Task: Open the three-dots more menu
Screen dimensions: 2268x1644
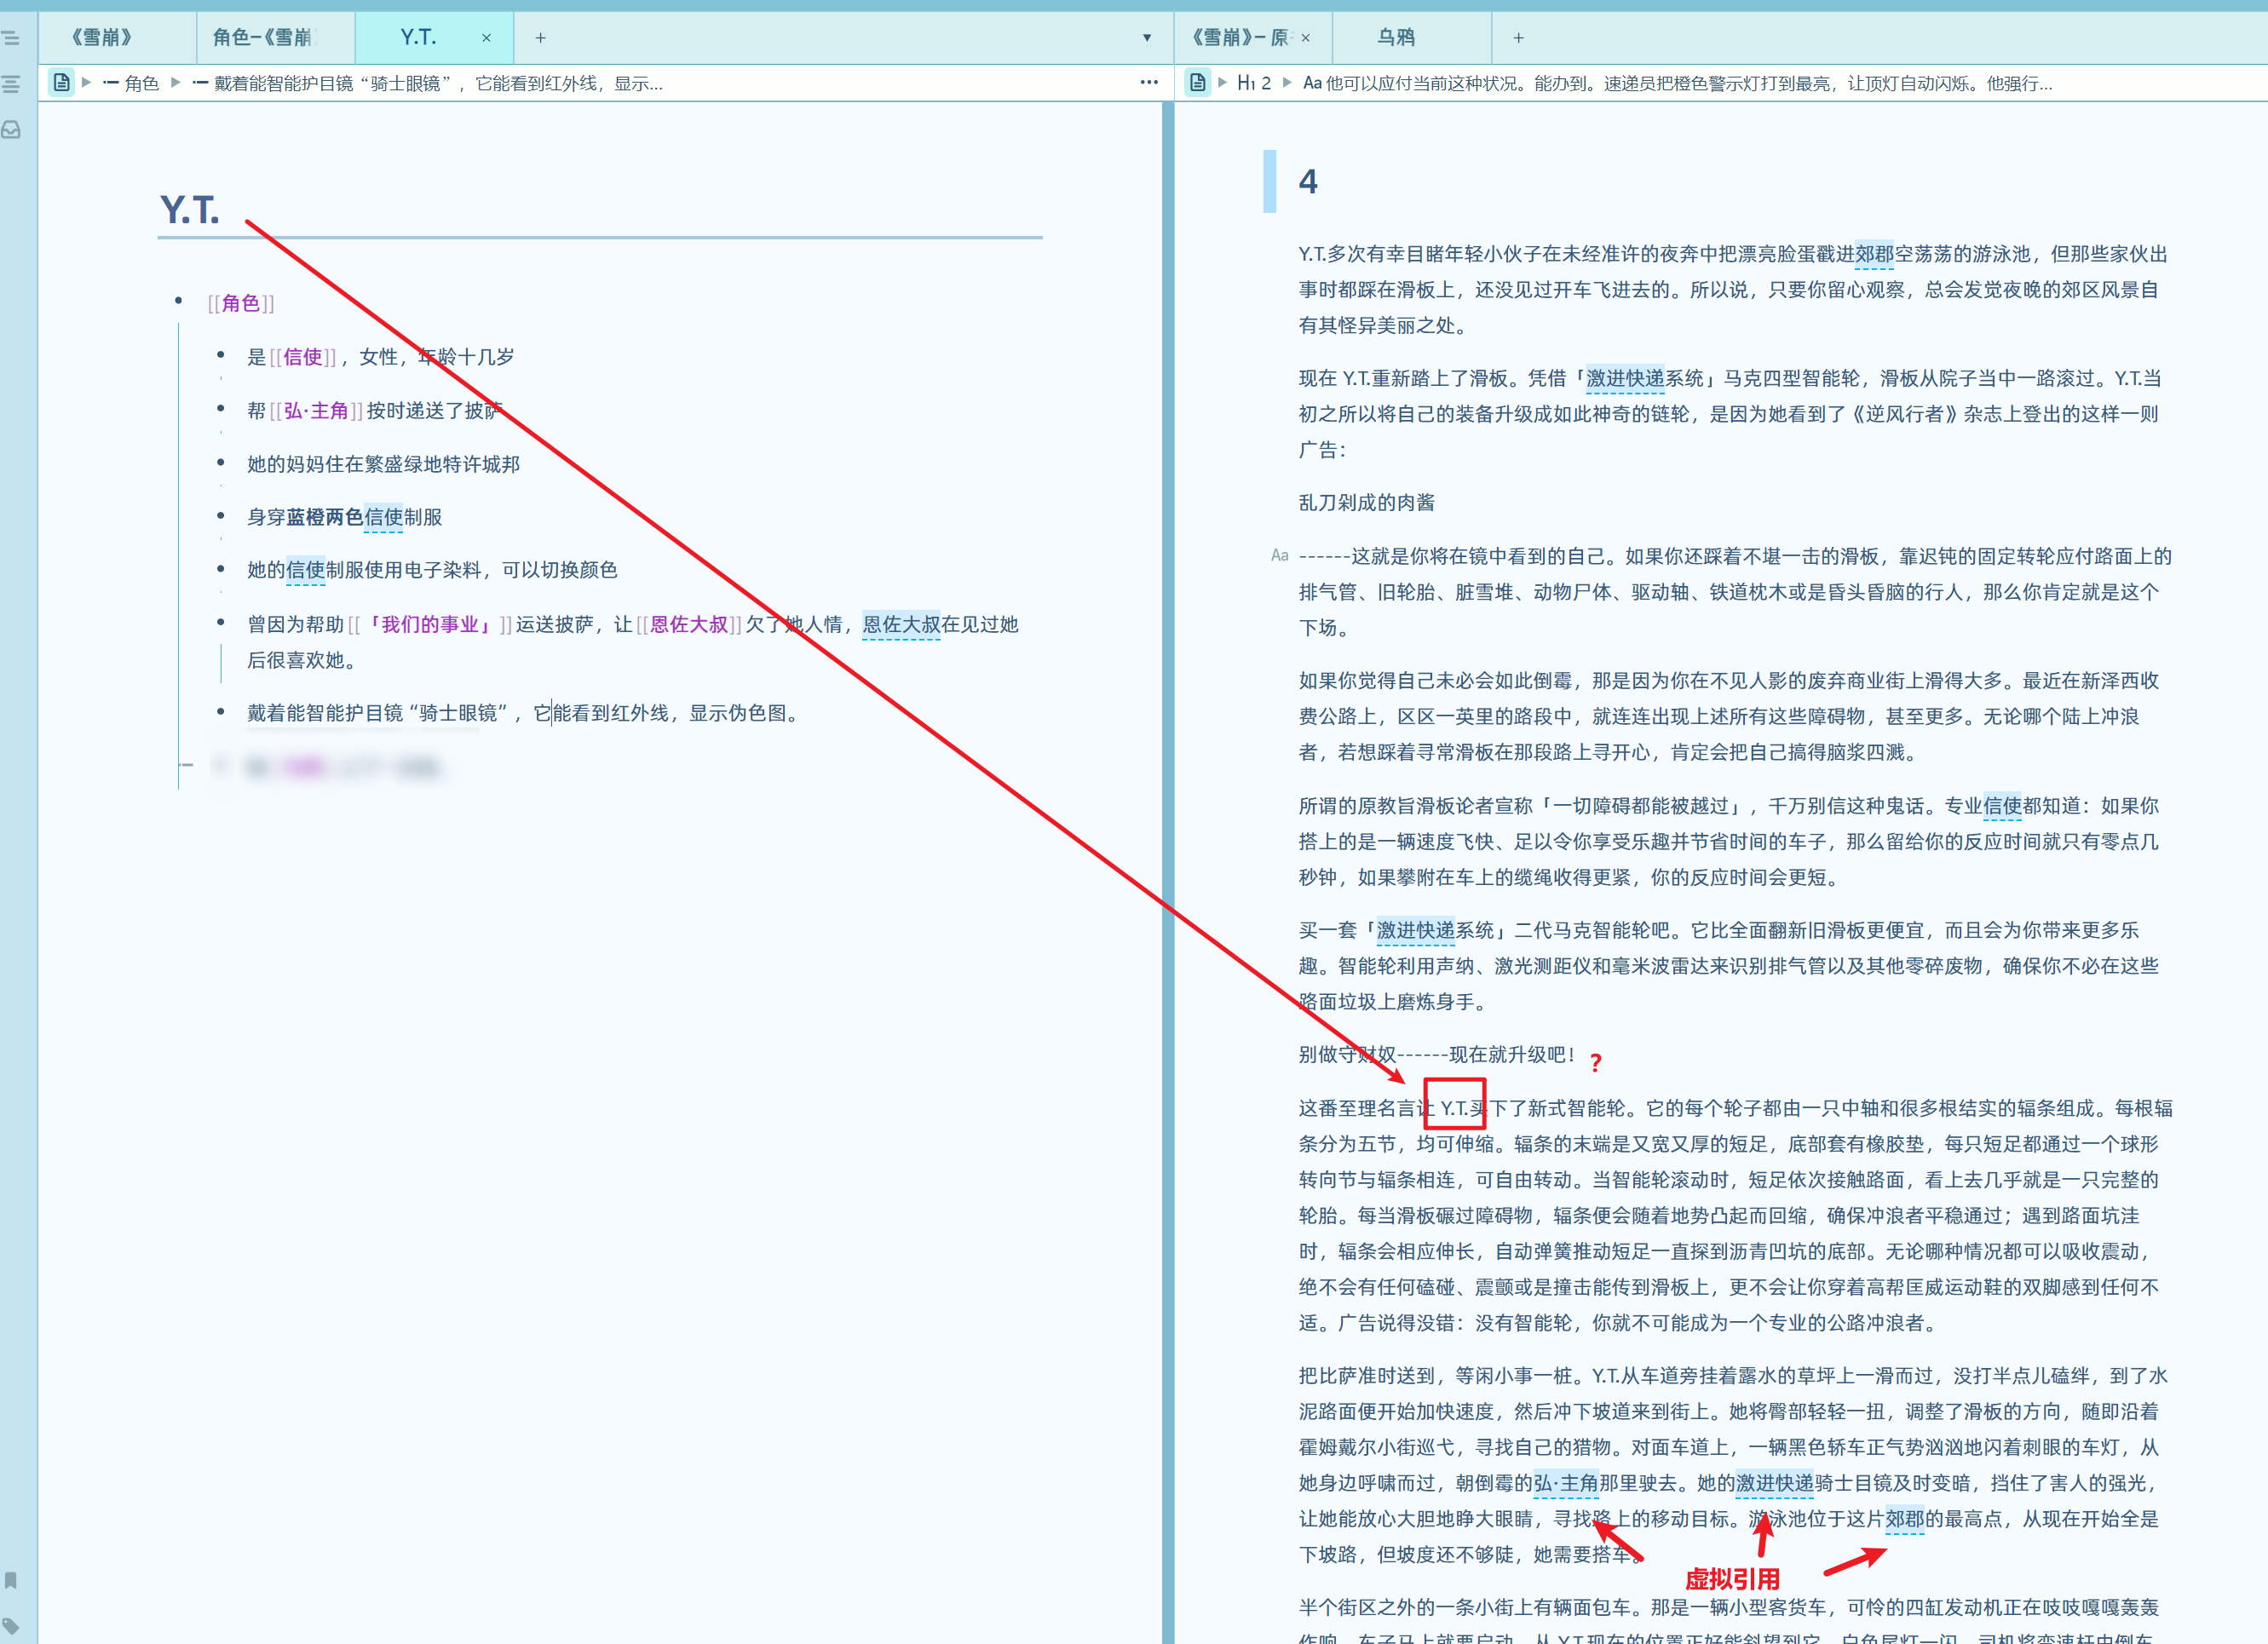Action: click(x=1149, y=83)
